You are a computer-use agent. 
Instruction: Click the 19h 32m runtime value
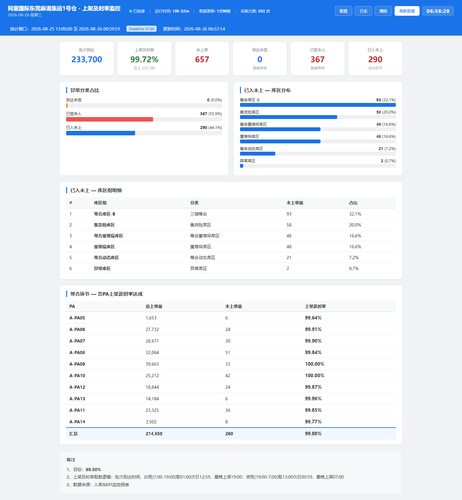(181, 11)
